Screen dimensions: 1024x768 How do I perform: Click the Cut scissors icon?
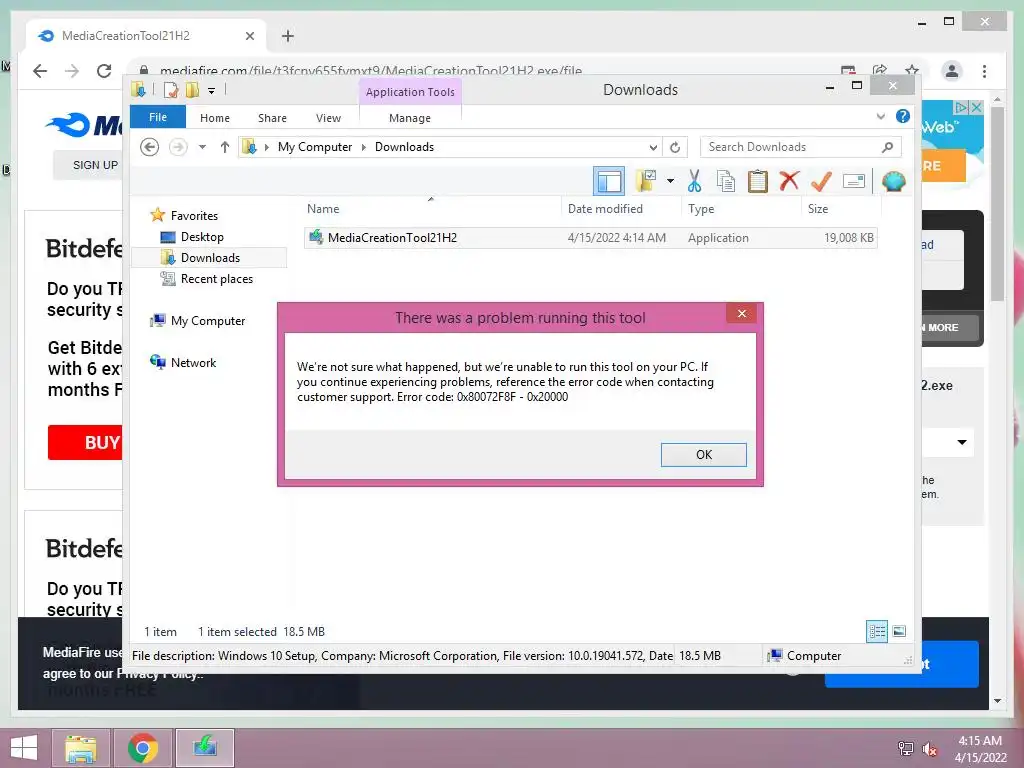coord(694,181)
